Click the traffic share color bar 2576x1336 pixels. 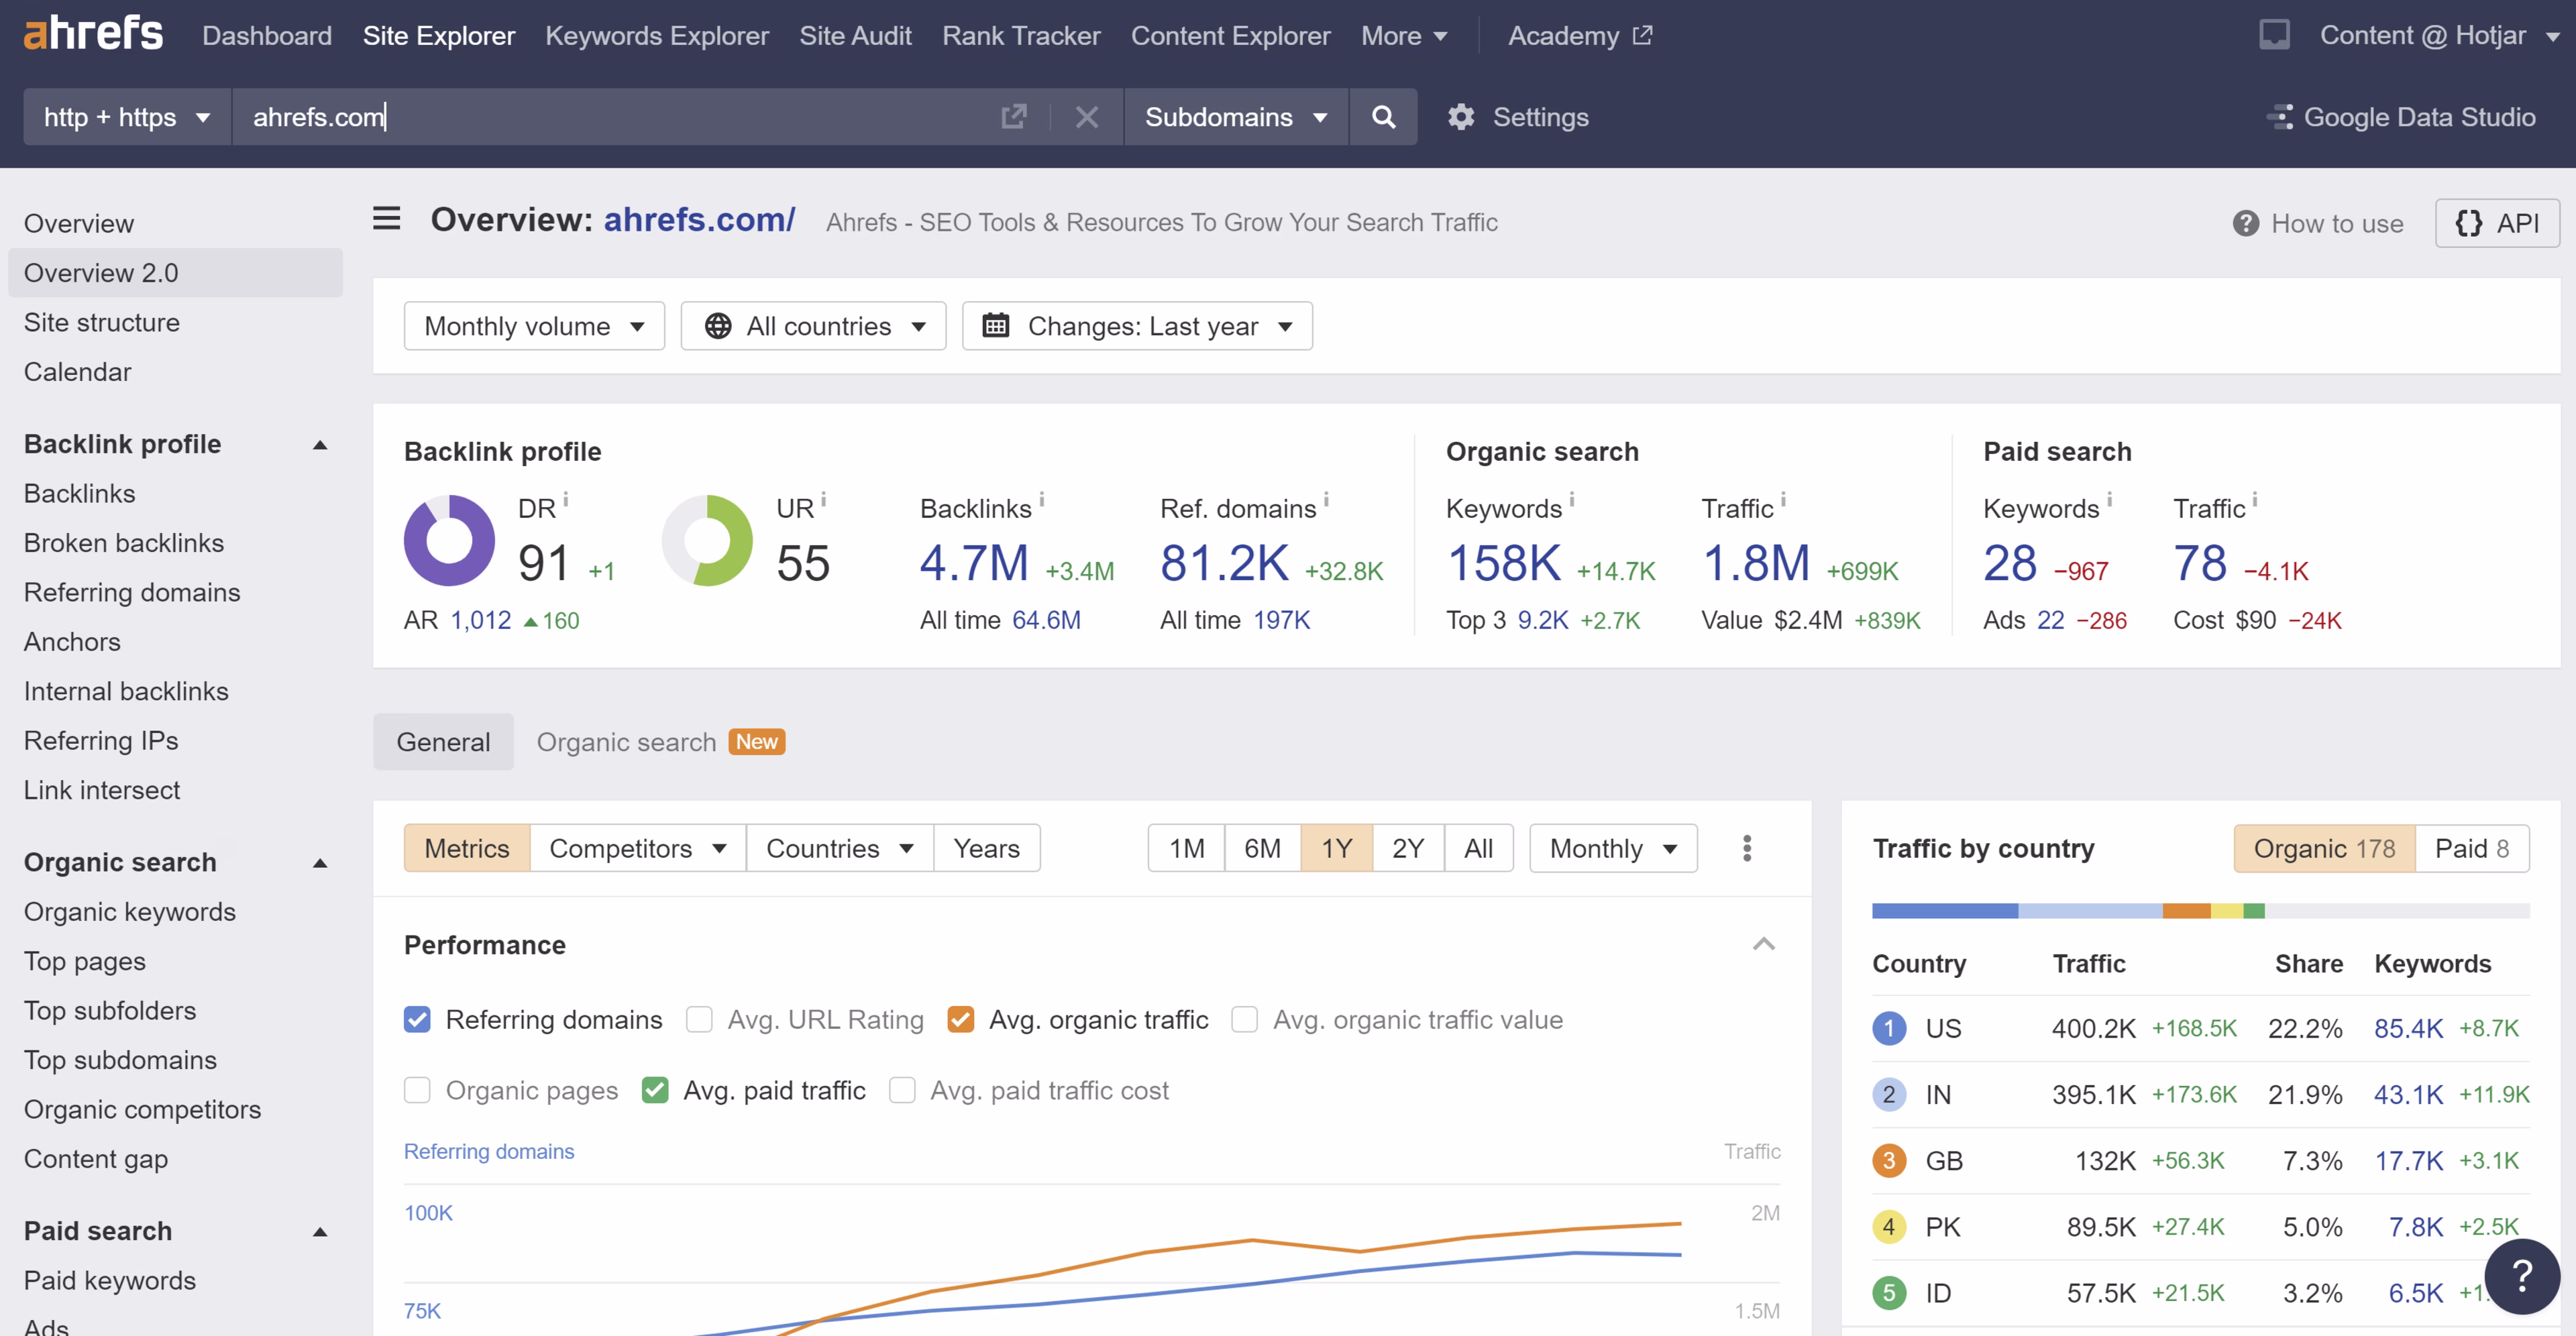click(x=2200, y=911)
